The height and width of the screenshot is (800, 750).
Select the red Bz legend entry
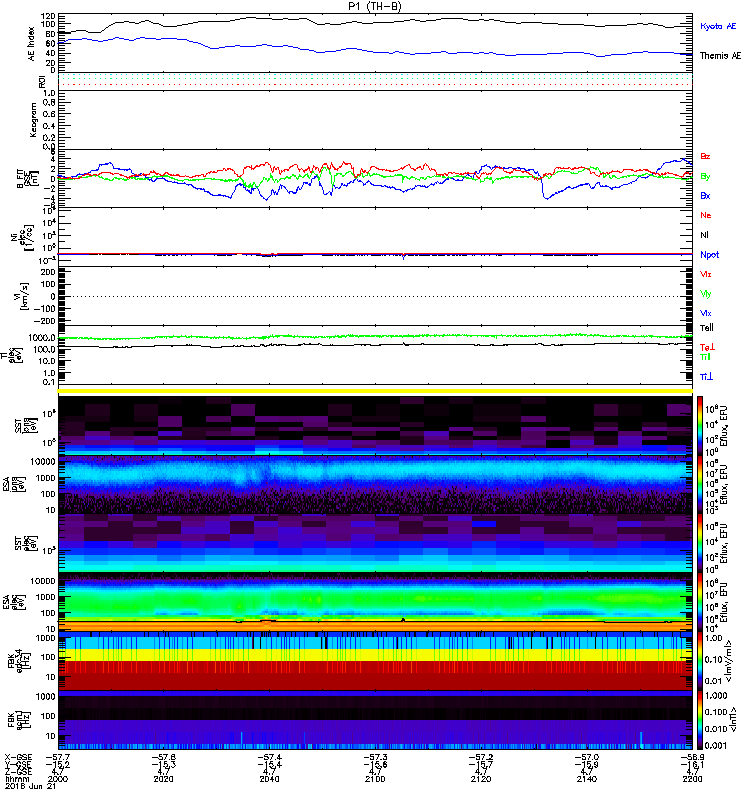(705, 156)
